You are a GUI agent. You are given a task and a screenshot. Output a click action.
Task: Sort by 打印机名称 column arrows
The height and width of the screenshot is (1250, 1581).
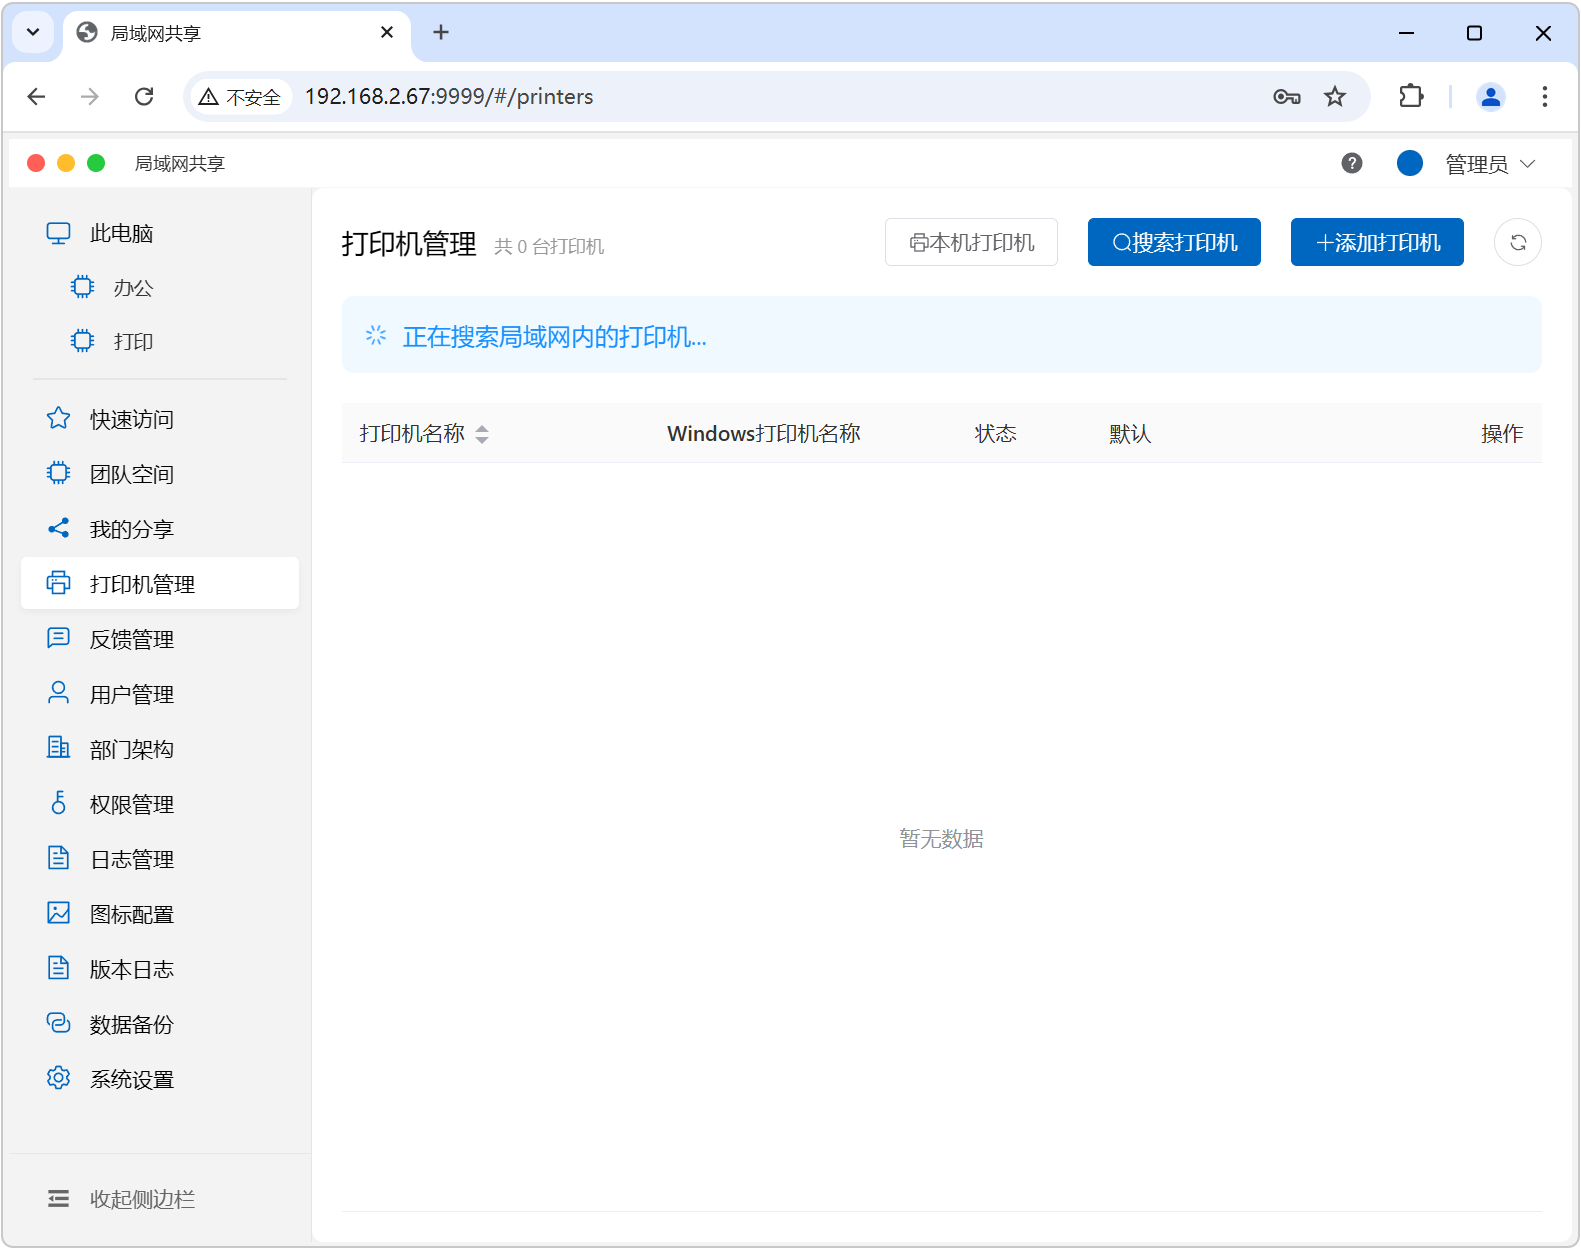[482, 434]
